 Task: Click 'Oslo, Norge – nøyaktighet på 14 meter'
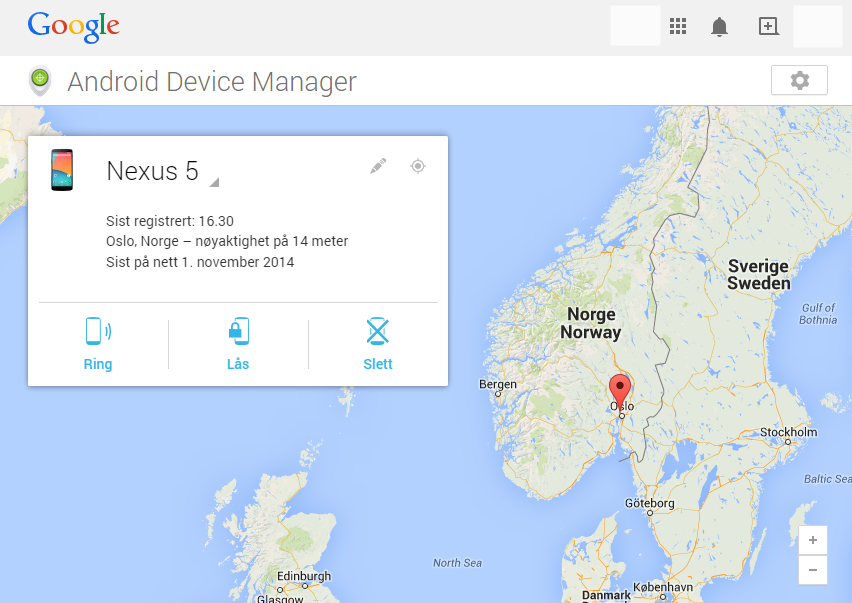point(227,241)
